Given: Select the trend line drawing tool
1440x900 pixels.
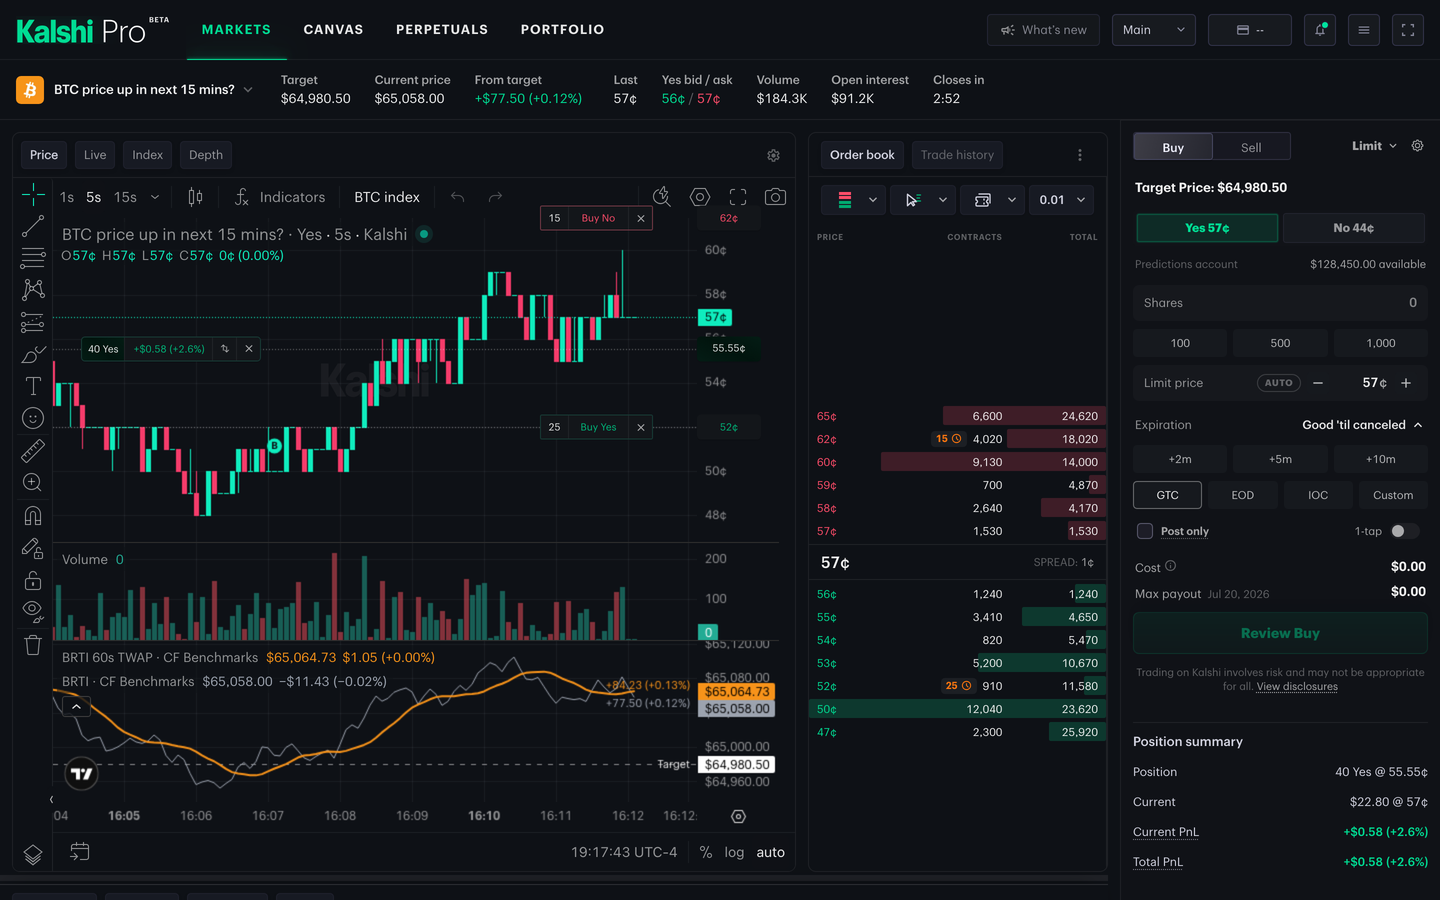Looking at the screenshot, I should (x=33, y=226).
